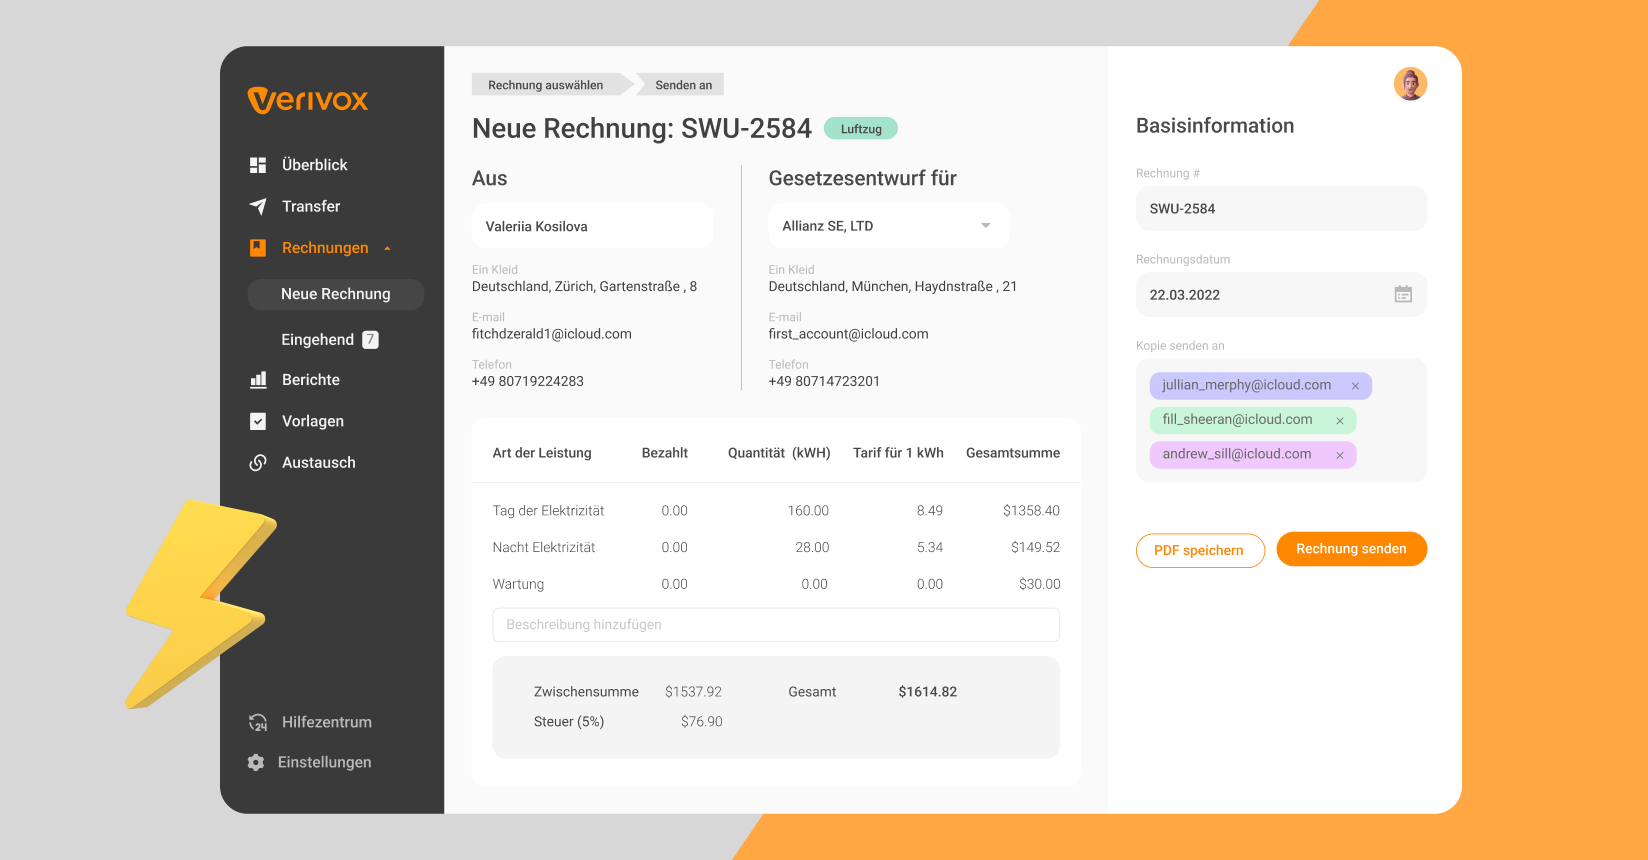
Task: Remove fill_sheeran@icloud.com recipient tag
Action: pos(1340,421)
